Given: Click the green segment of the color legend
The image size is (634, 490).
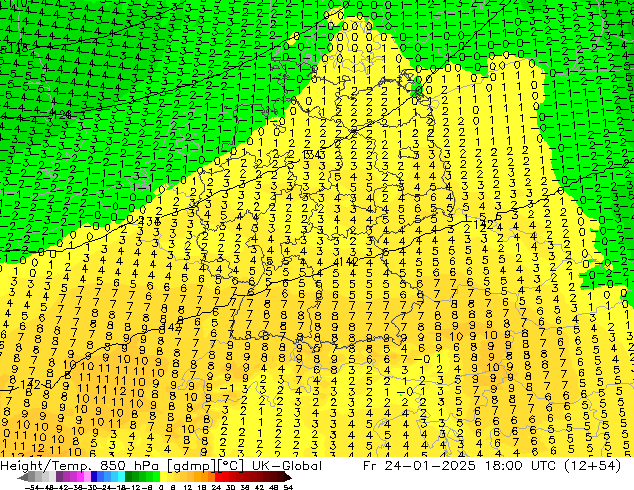Looking at the screenshot, I should pos(142,477).
